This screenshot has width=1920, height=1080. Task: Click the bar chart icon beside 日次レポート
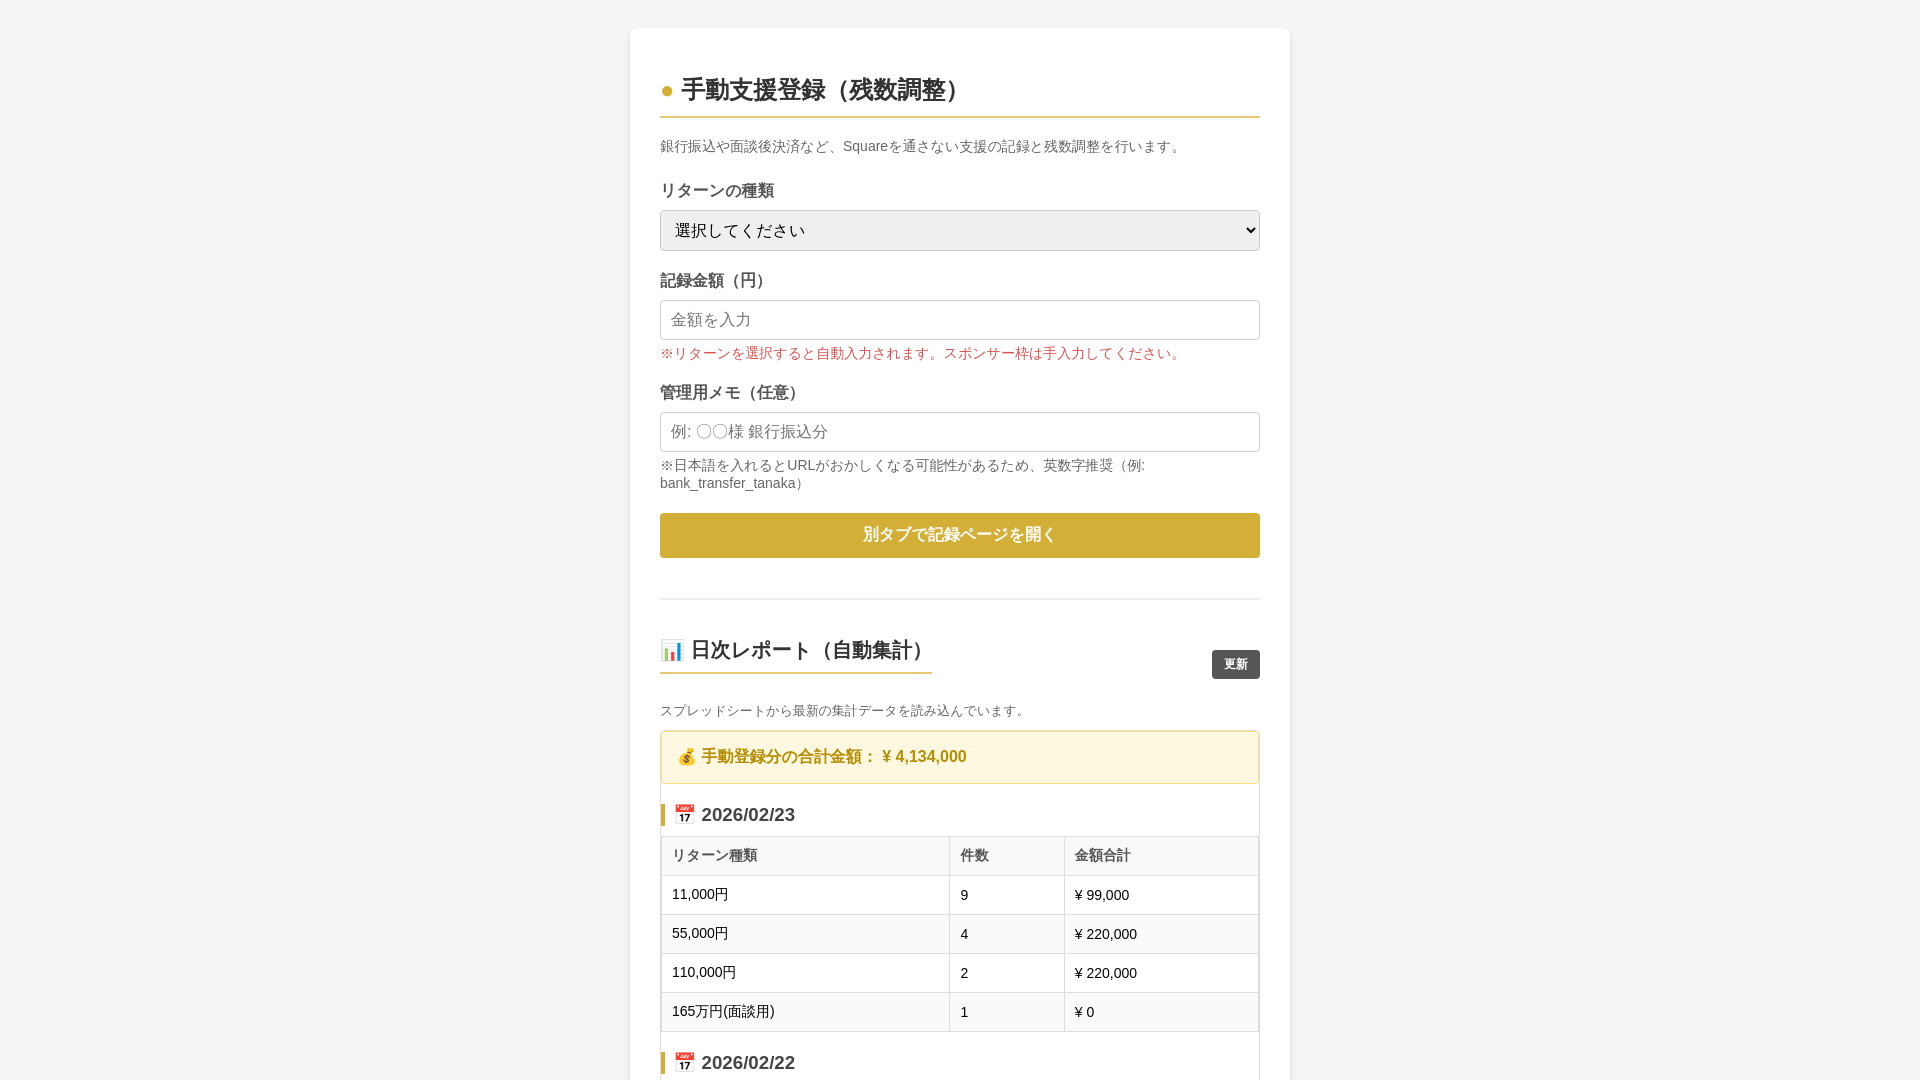672,650
